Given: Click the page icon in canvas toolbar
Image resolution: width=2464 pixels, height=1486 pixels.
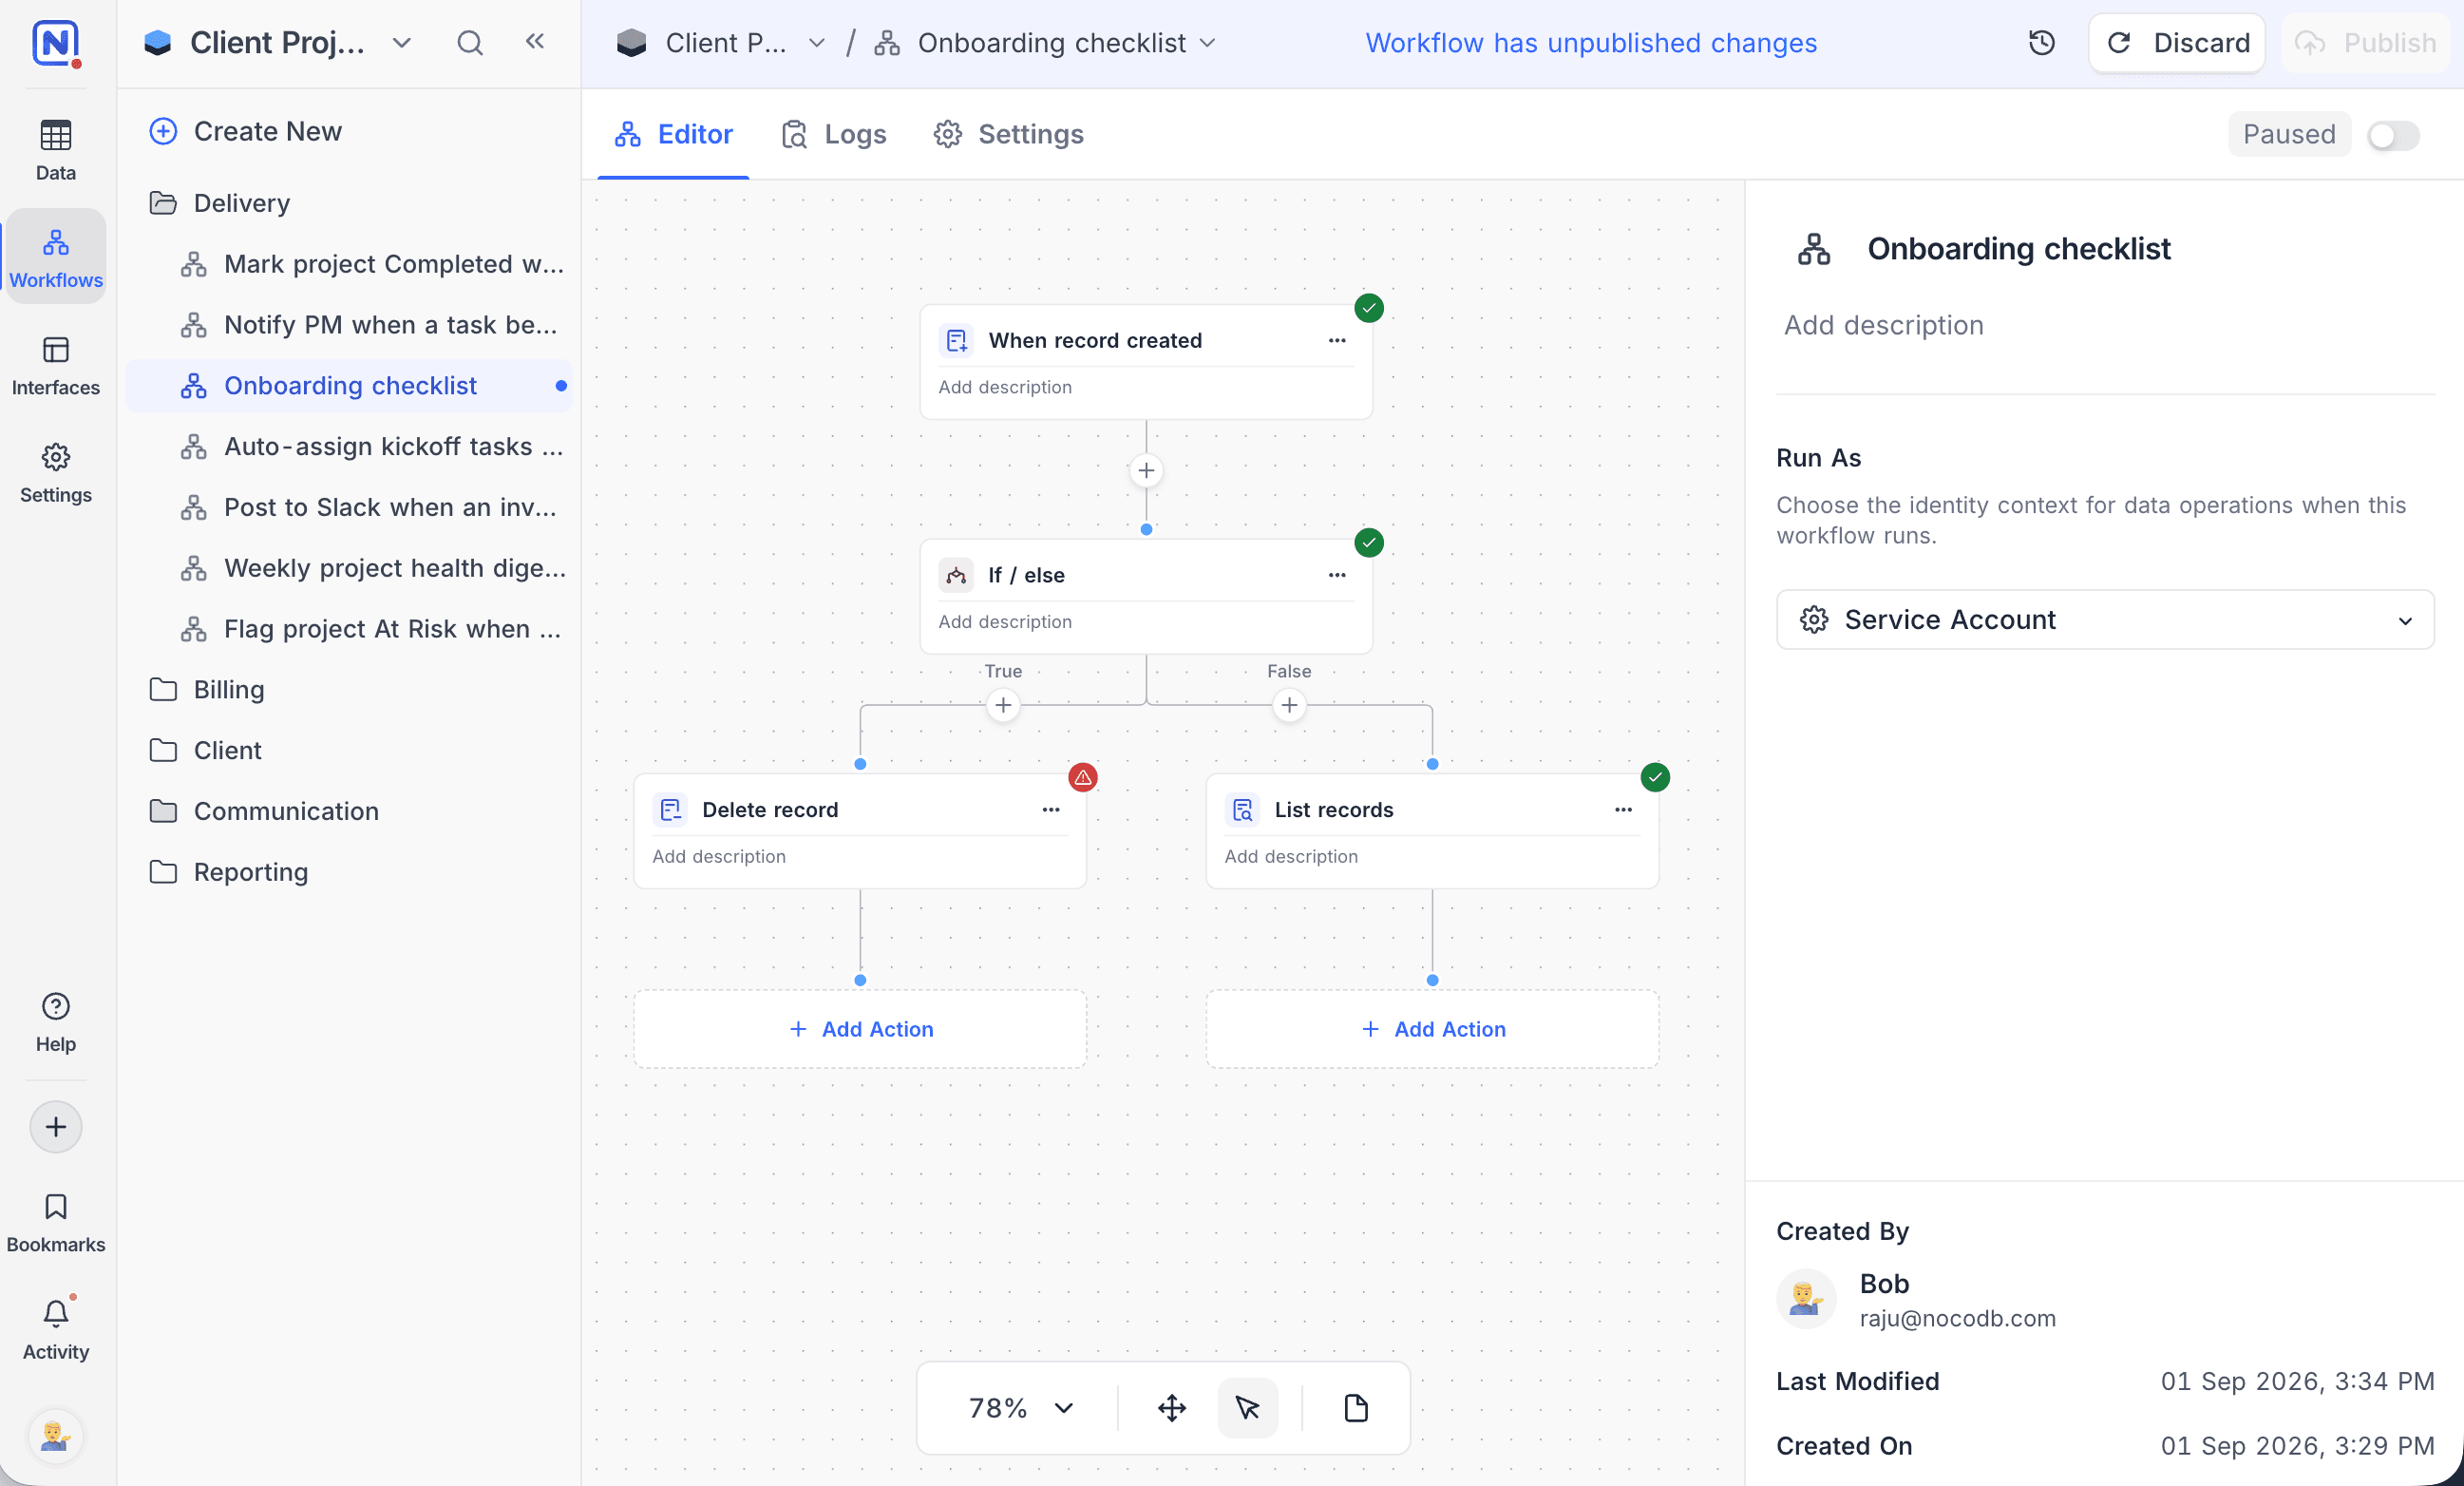Looking at the screenshot, I should (x=1356, y=1408).
